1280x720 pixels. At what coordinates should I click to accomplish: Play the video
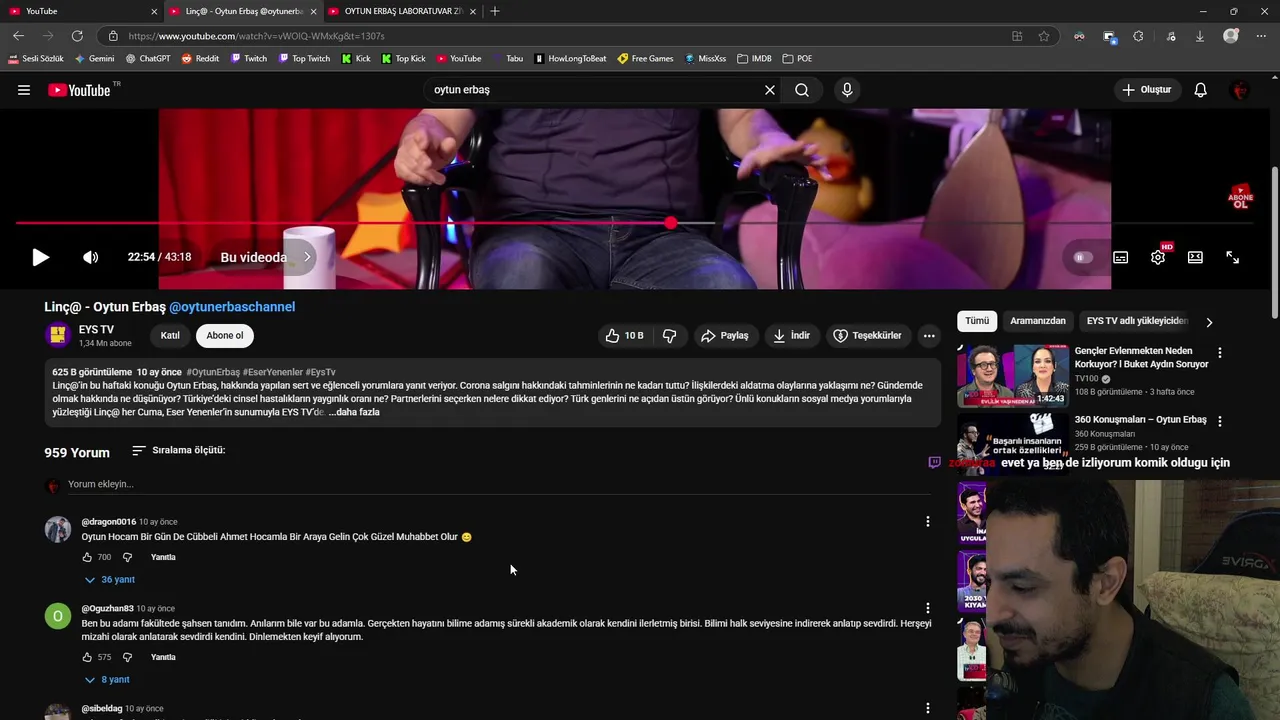(40, 257)
